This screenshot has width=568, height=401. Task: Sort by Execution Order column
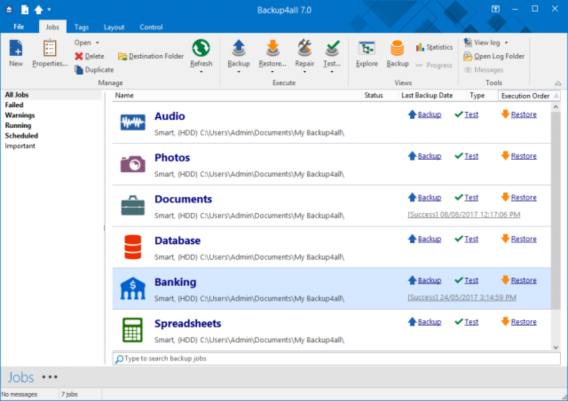coord(525,96)
